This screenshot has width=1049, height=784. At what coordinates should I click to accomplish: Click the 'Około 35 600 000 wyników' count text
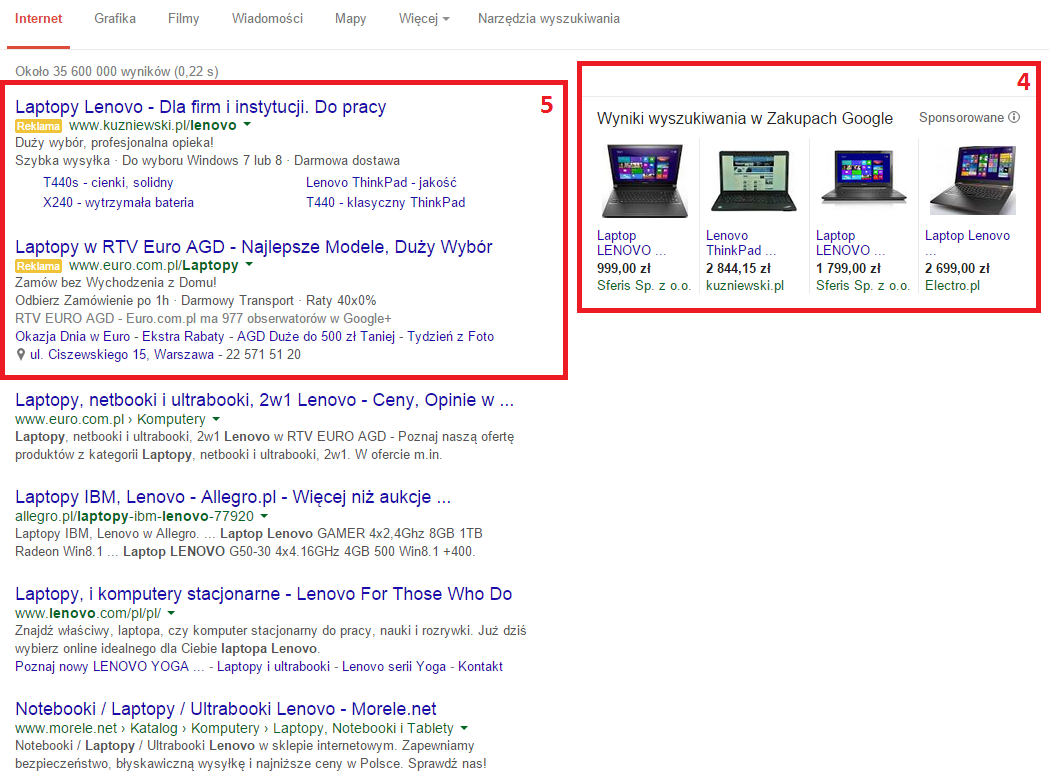click(x=117, y=72)
